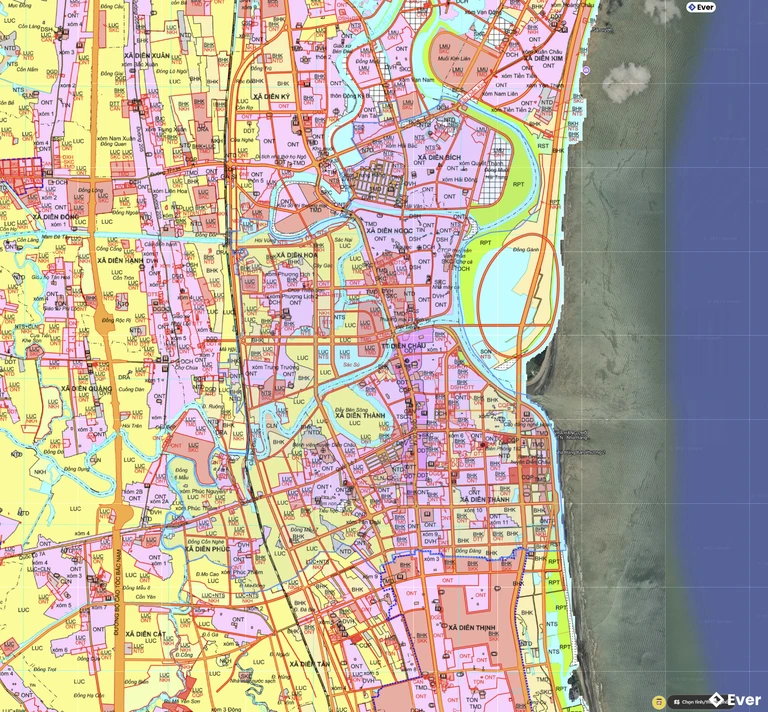Viewport: 768px width, 712px height.
Task: Select the 'XÃ DIỄN THỊNH' zone label
Action: coord(472,627)
